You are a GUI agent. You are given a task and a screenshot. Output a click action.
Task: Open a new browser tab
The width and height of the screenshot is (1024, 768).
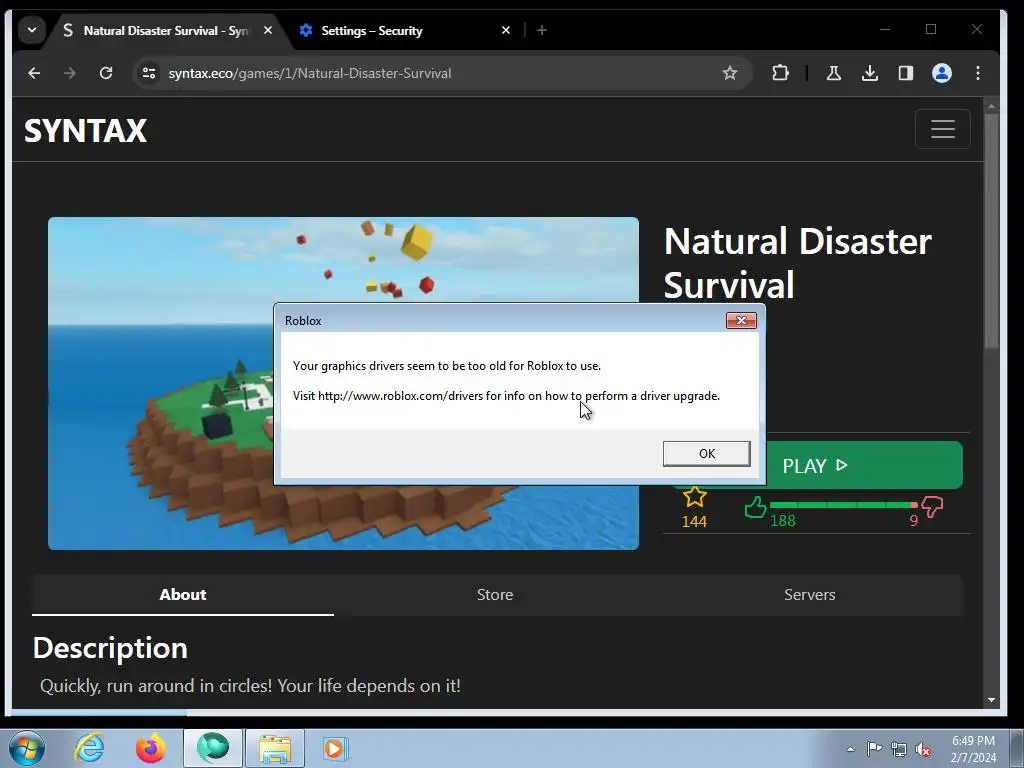pyautogui.click(x=541, y=30)
